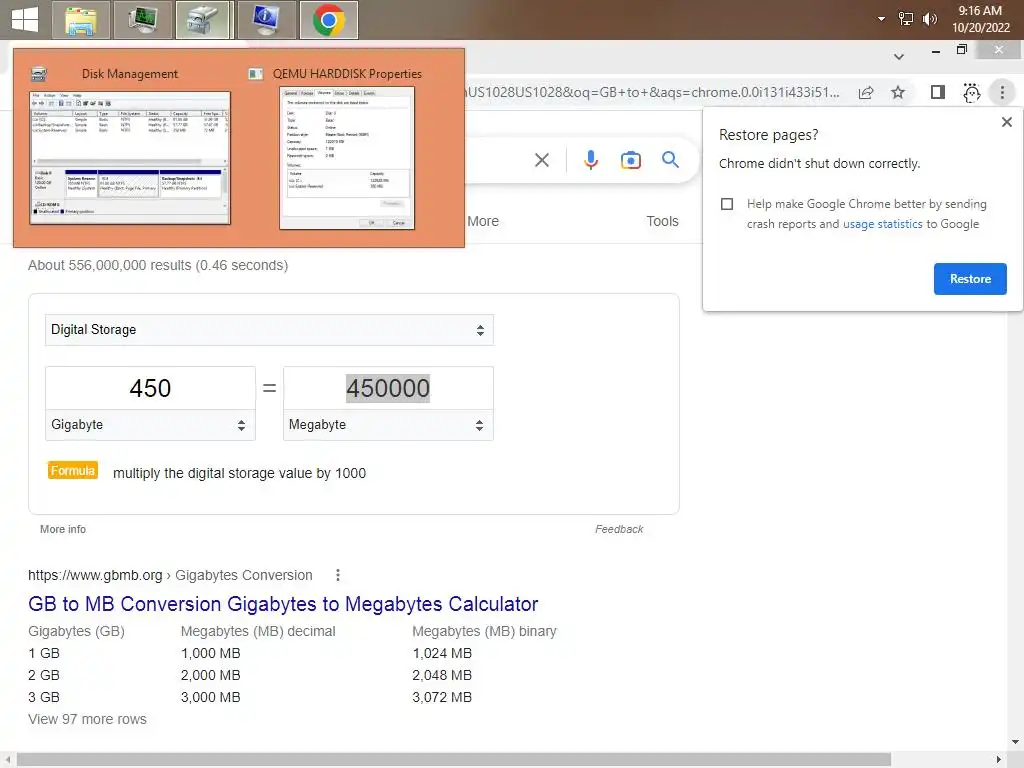Screen dimensions: 1024x768
Task: Search by image with the camera icon
Action: click(631, 160)
